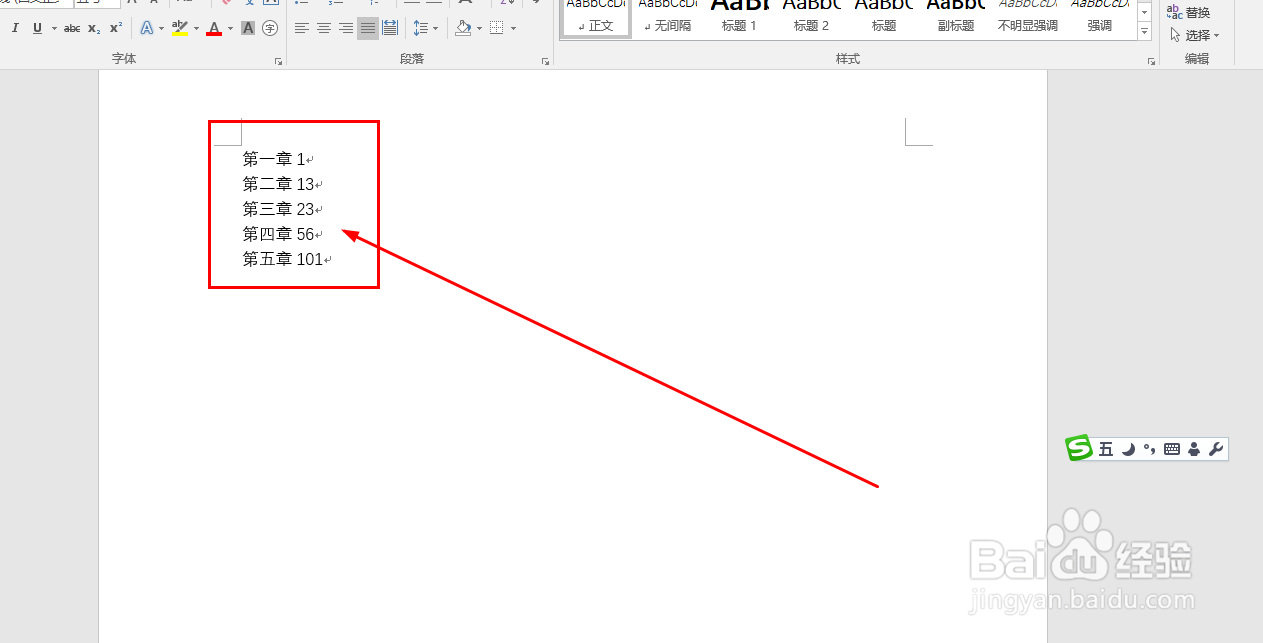Apply the 标题 1 style
Screen dimensions: 1263x643
pos(740,18)
